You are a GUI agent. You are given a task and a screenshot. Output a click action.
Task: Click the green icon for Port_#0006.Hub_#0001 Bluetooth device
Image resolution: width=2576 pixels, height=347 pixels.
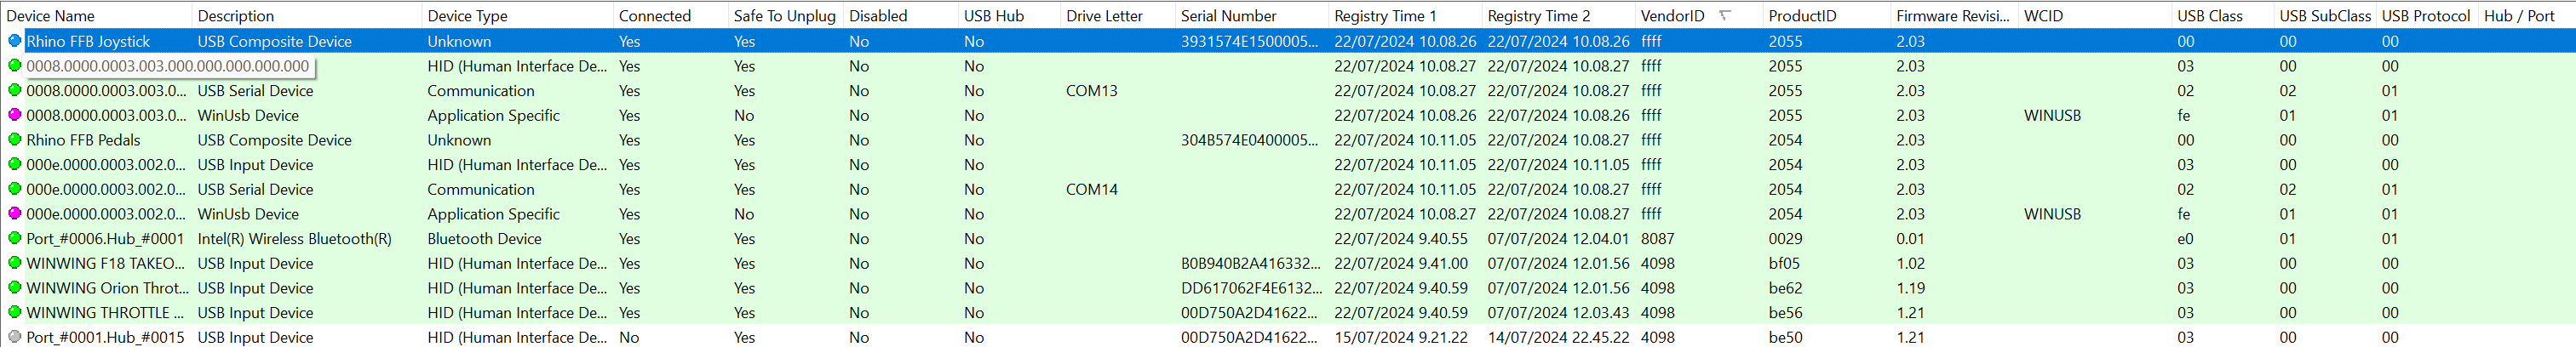pyautogui.click(x=14, y=239)
